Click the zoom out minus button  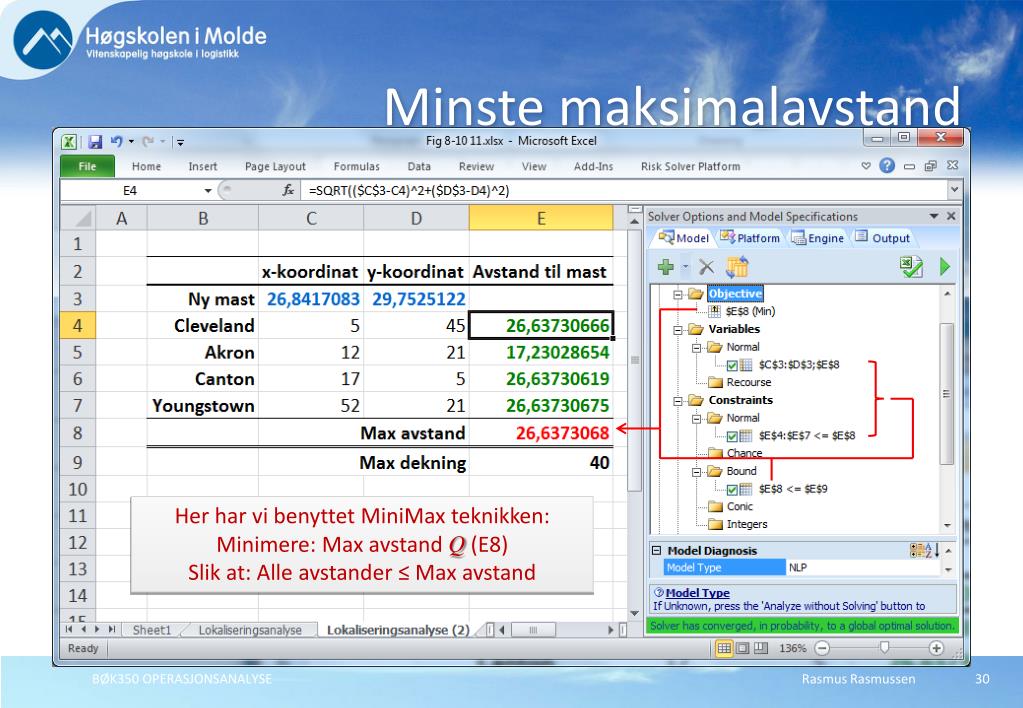(823, 648)
